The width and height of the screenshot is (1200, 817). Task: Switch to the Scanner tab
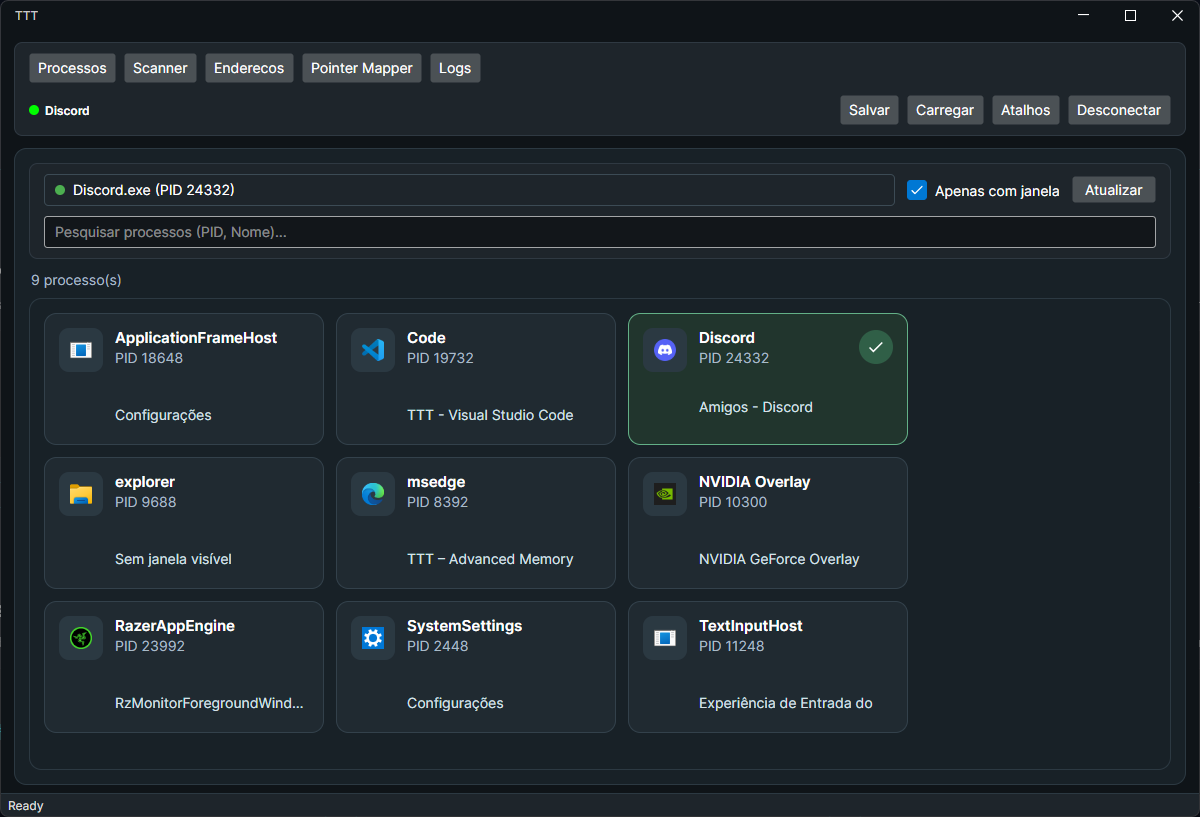coord(160,68)
